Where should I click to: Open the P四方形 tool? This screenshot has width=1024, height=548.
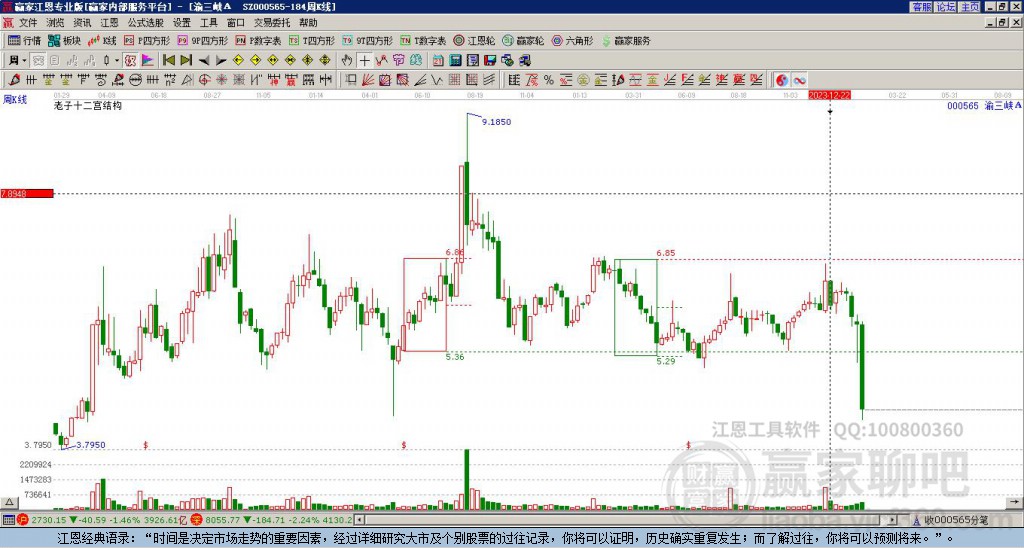click(x=147, y=40)
